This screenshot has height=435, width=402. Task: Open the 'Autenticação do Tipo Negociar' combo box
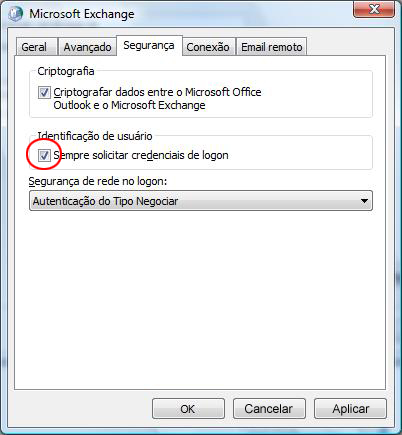[x=201, y=201]
